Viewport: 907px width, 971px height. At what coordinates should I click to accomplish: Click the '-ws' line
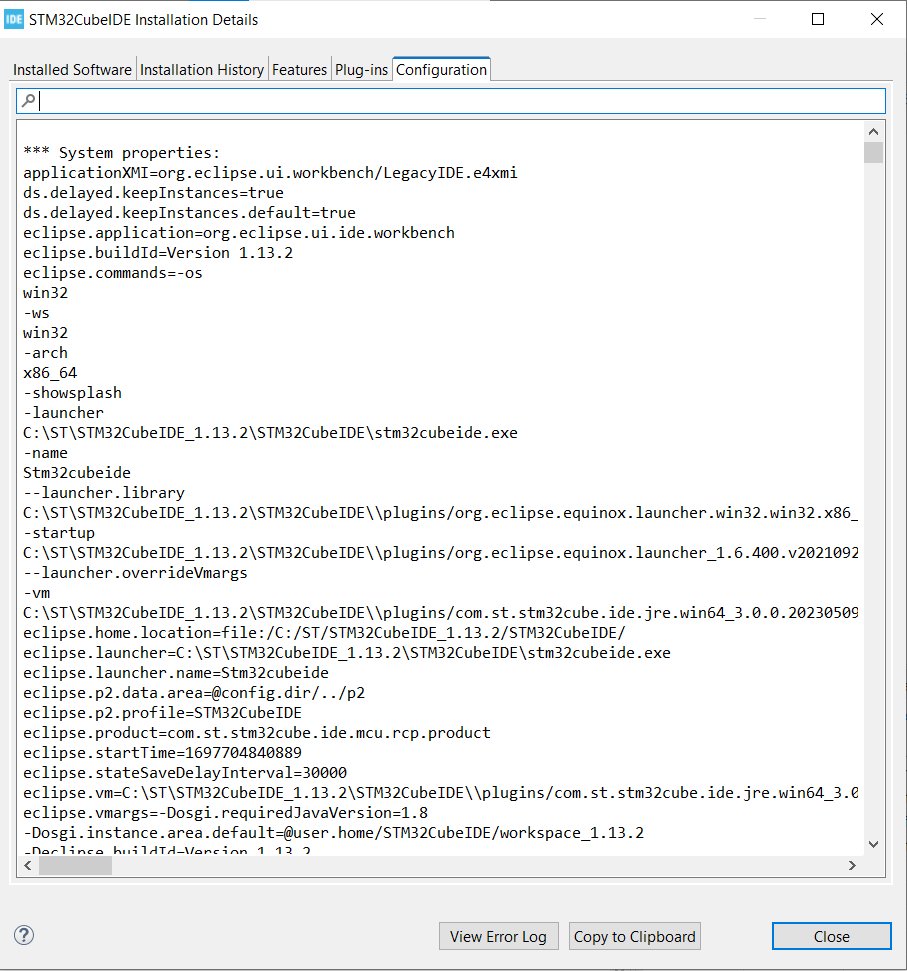[x=37, y=313]
